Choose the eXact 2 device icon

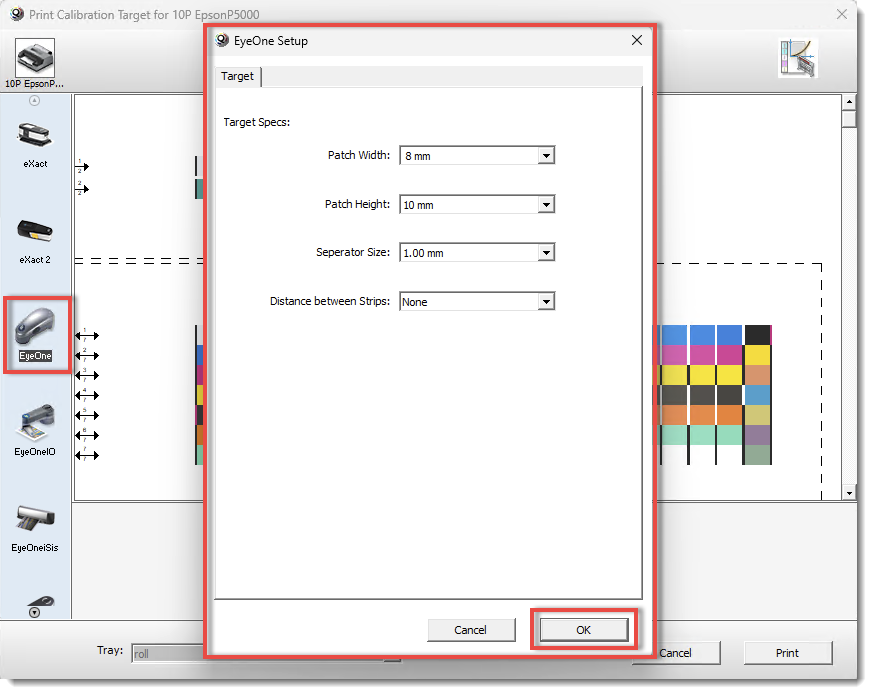click(34, 231)
